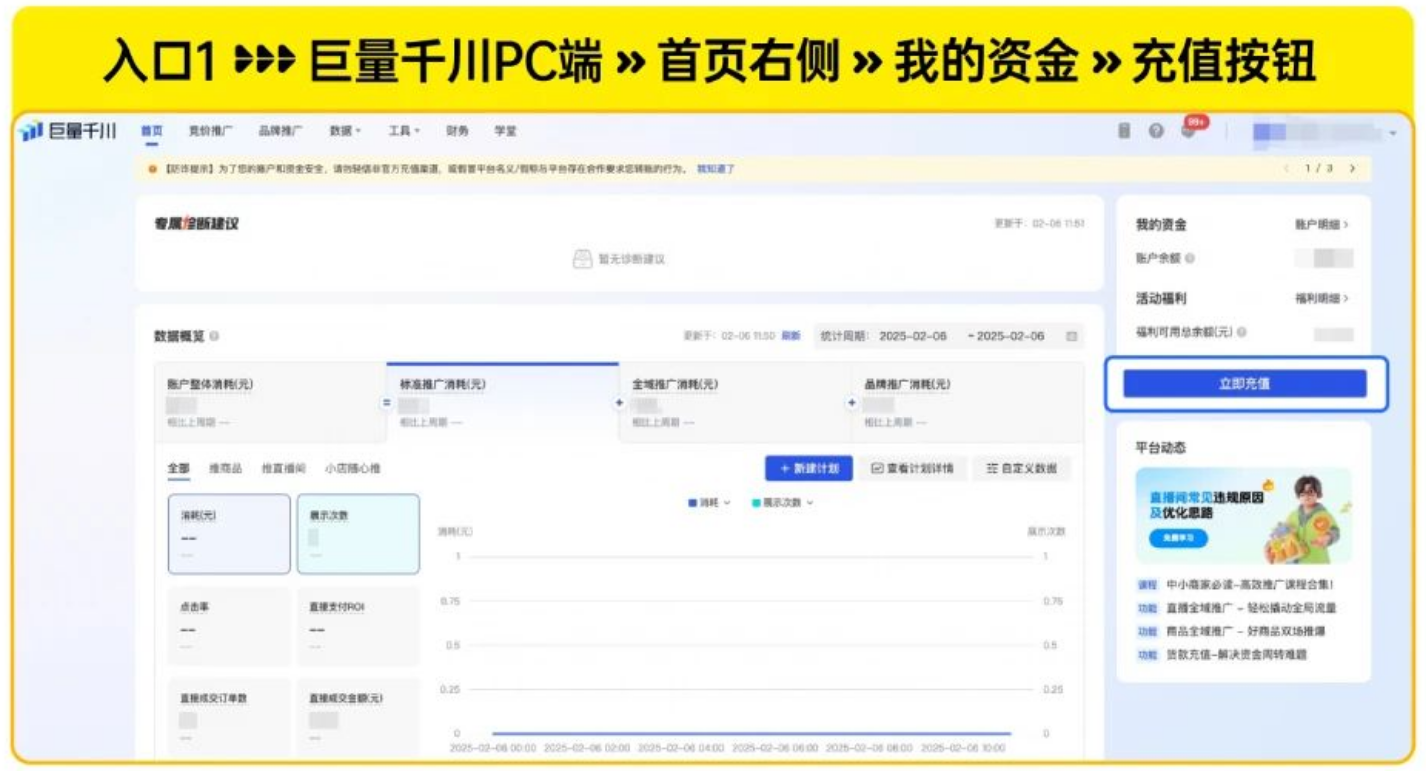
Task: Toggle the 点击率 metric card
Action: (x=229, y=626)
